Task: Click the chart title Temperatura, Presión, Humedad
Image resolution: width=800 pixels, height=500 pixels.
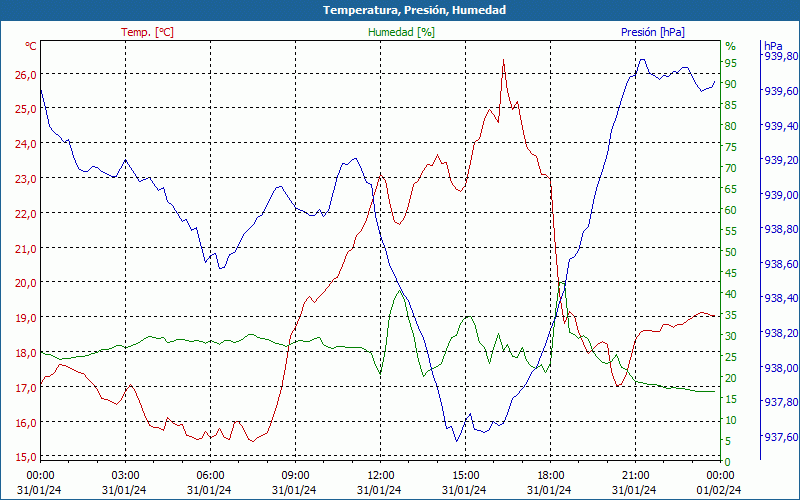Action: tap(414, 10)
